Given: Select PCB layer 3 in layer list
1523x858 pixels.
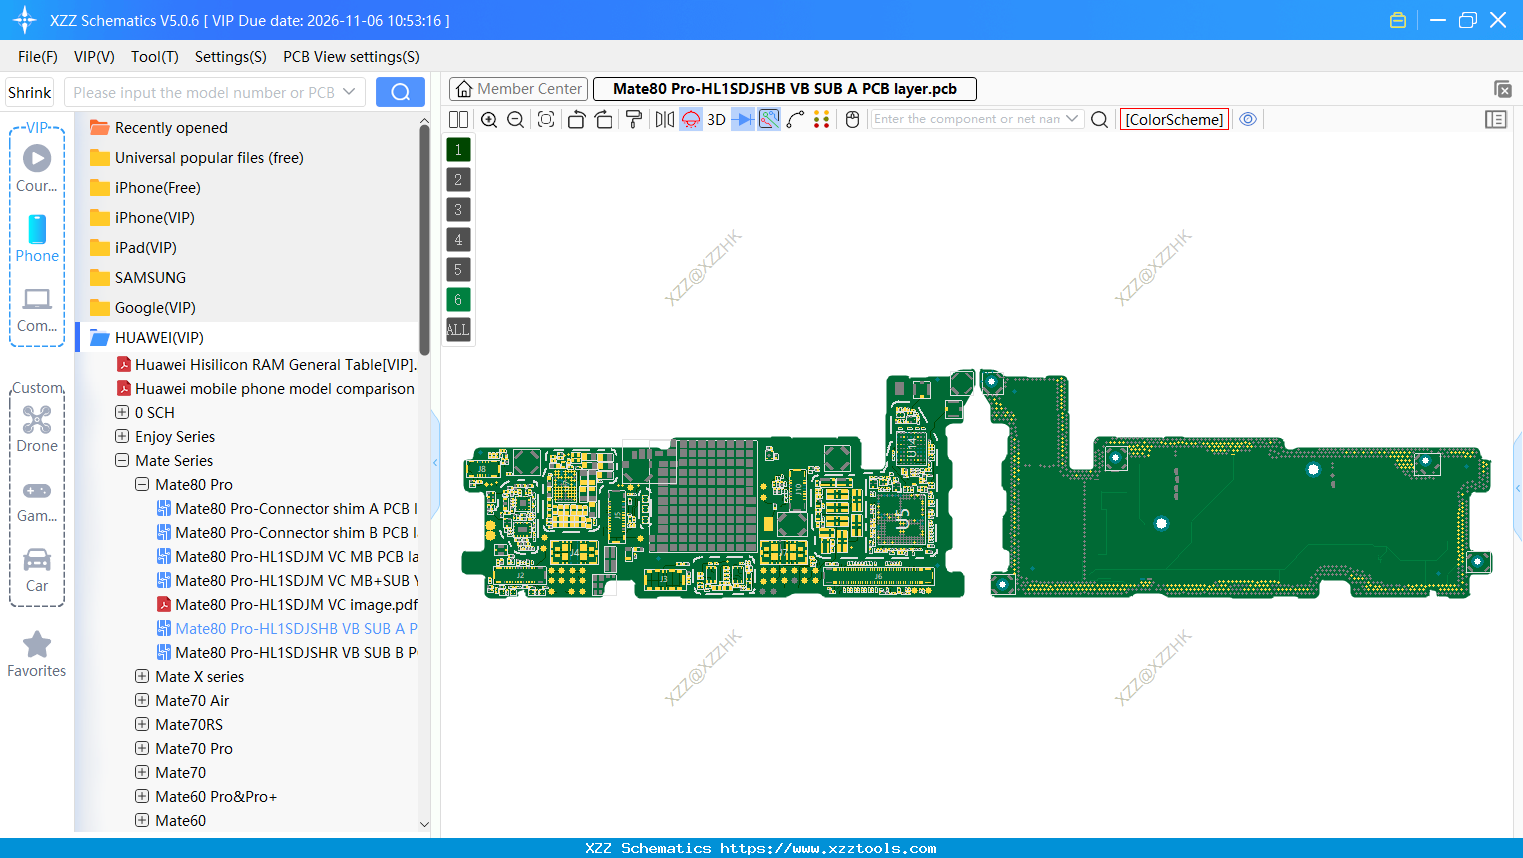Looking at the screenshot, I should point(458,209).
